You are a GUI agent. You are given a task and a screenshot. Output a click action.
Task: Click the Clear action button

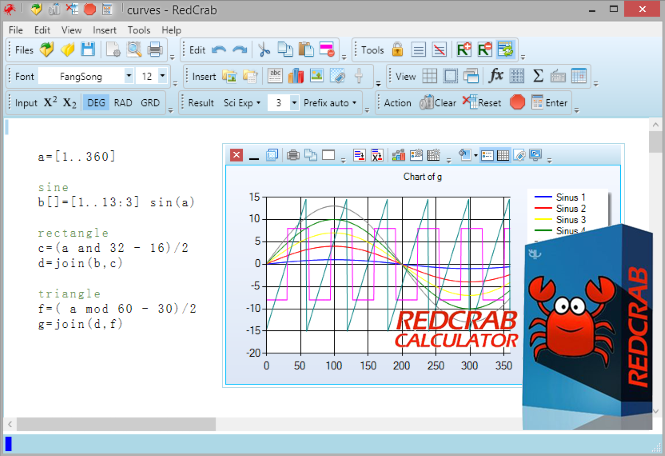click(437, 102)
